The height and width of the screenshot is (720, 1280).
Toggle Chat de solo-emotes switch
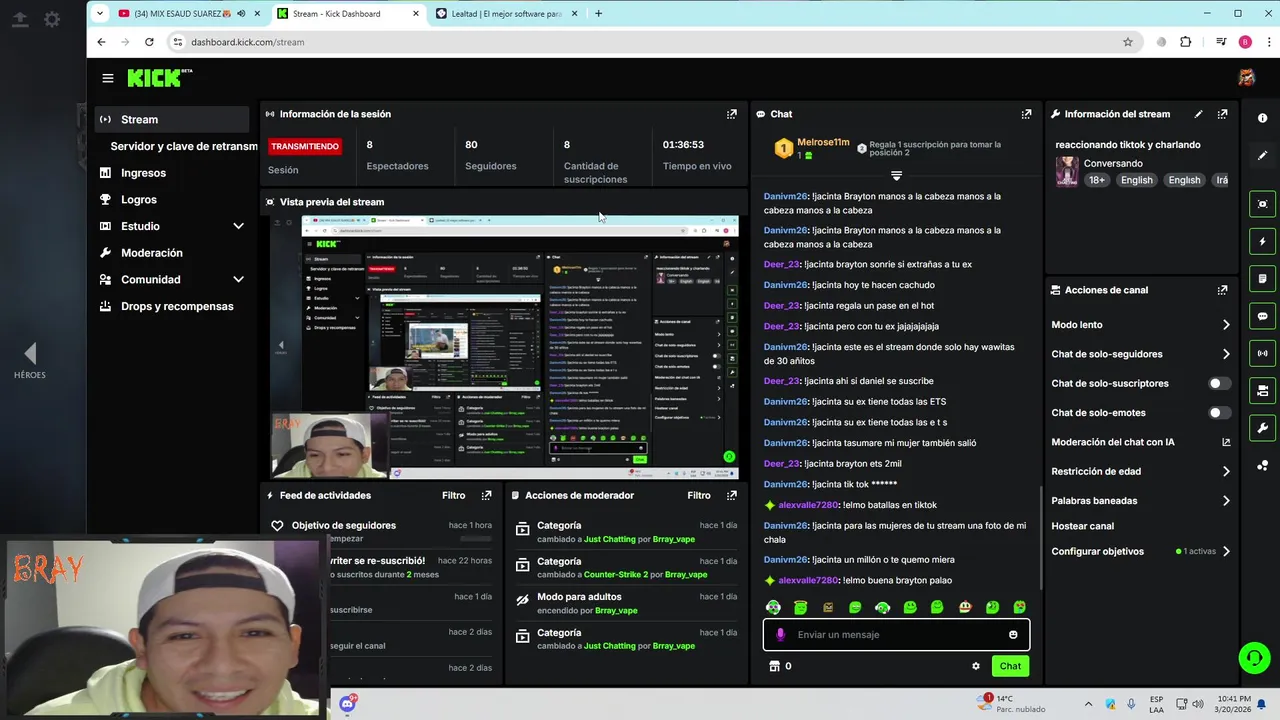tap(1219, 412)
